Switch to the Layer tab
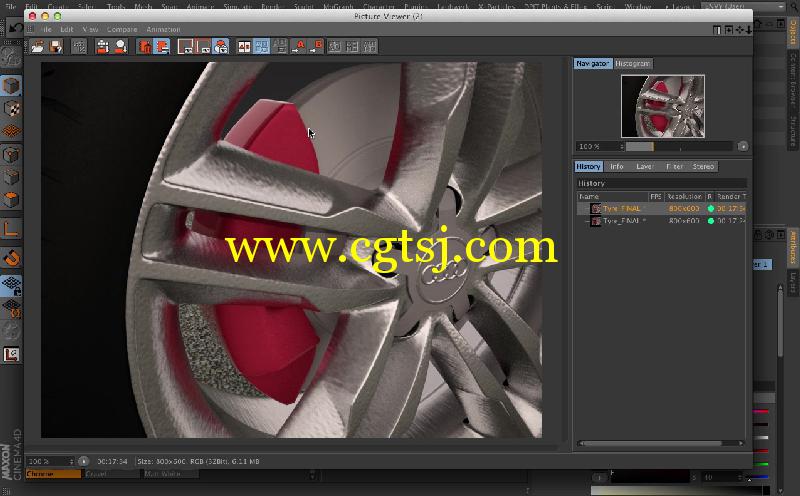Image resolution: width=800 pixels, height=496 pixels. pos(644,166)
